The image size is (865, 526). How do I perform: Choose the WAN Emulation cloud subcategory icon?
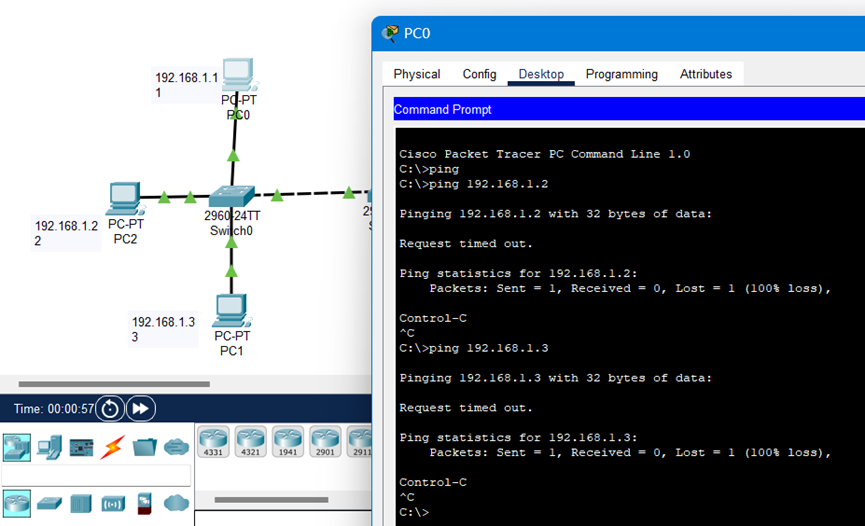177,503
